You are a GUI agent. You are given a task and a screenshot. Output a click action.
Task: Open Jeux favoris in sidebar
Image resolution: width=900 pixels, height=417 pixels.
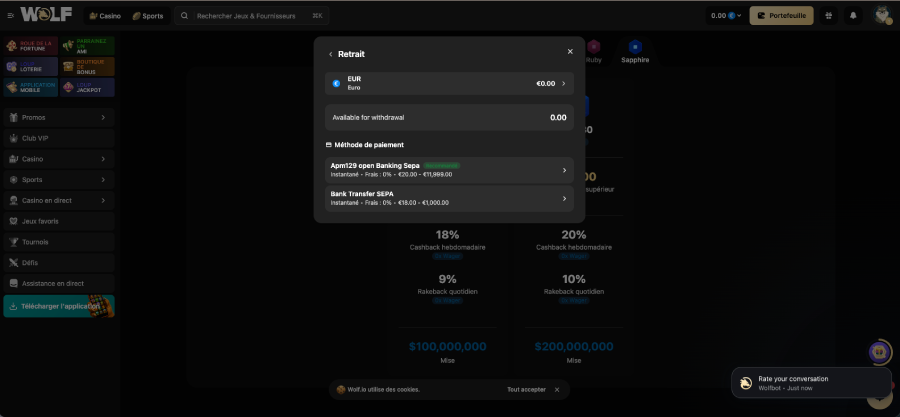59,221
